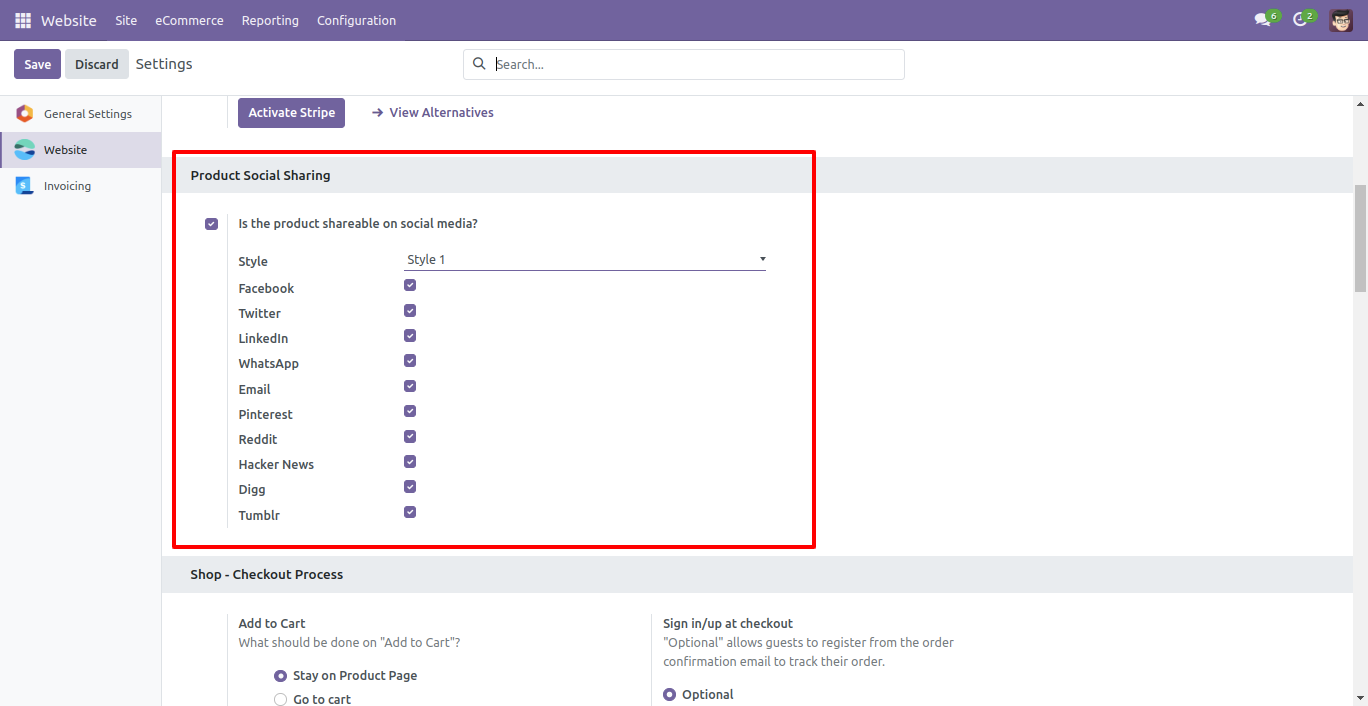Toggle product shareable on social media checkbox
The height and width of the screenshot is (706, 1368).
pyautogui.click(x=211, y=224)
